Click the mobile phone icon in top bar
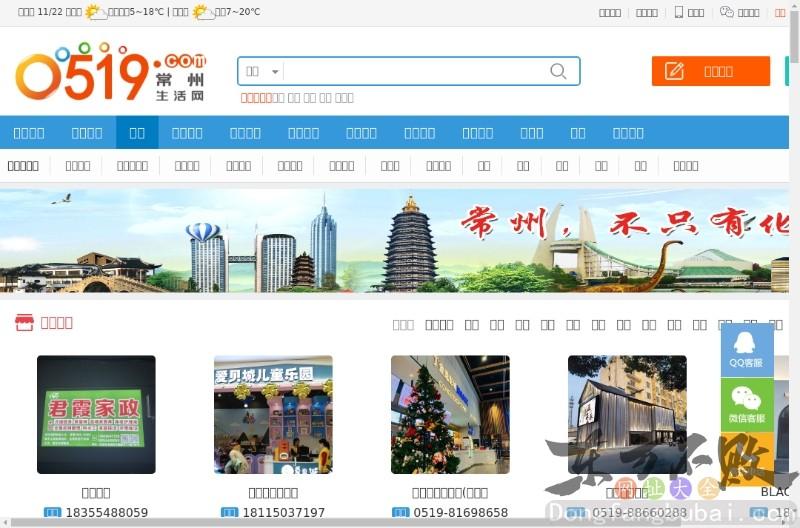 679,12
